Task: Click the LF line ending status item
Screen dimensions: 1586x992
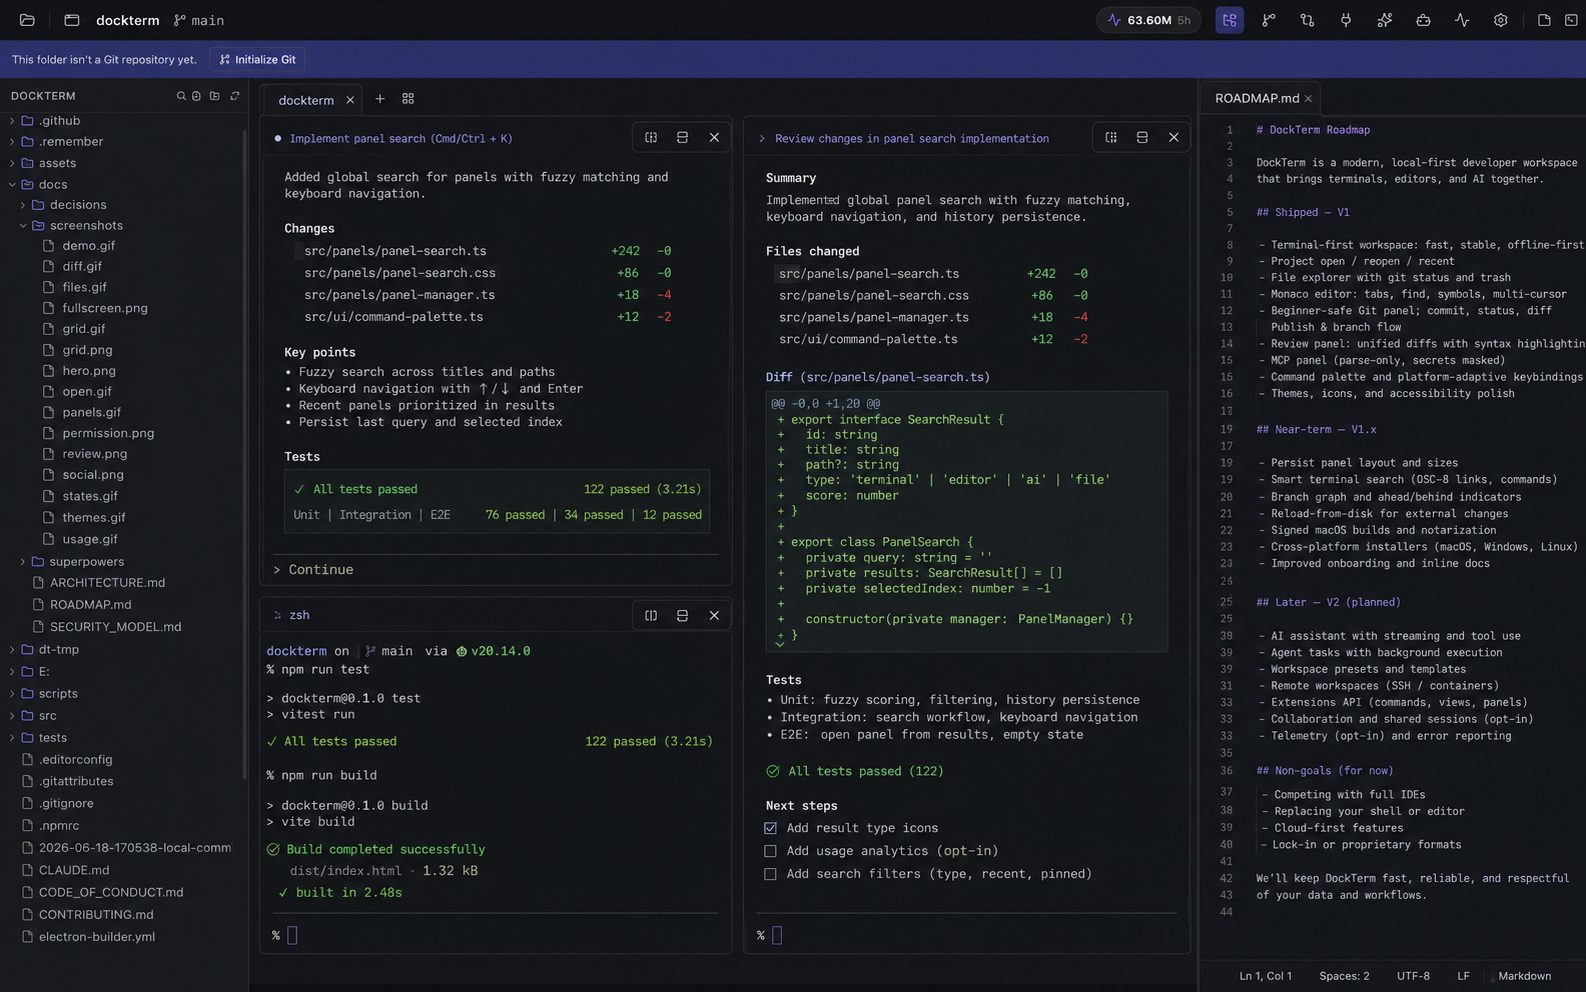Action: (x=1463, y=976)
